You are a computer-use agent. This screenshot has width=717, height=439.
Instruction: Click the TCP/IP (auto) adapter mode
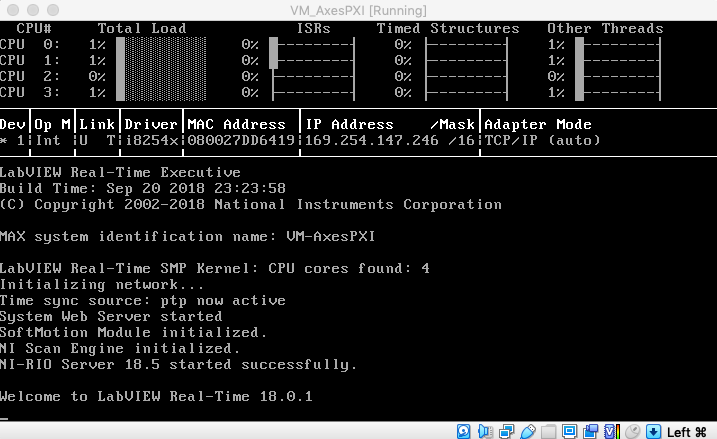click(x=542, y=140)
